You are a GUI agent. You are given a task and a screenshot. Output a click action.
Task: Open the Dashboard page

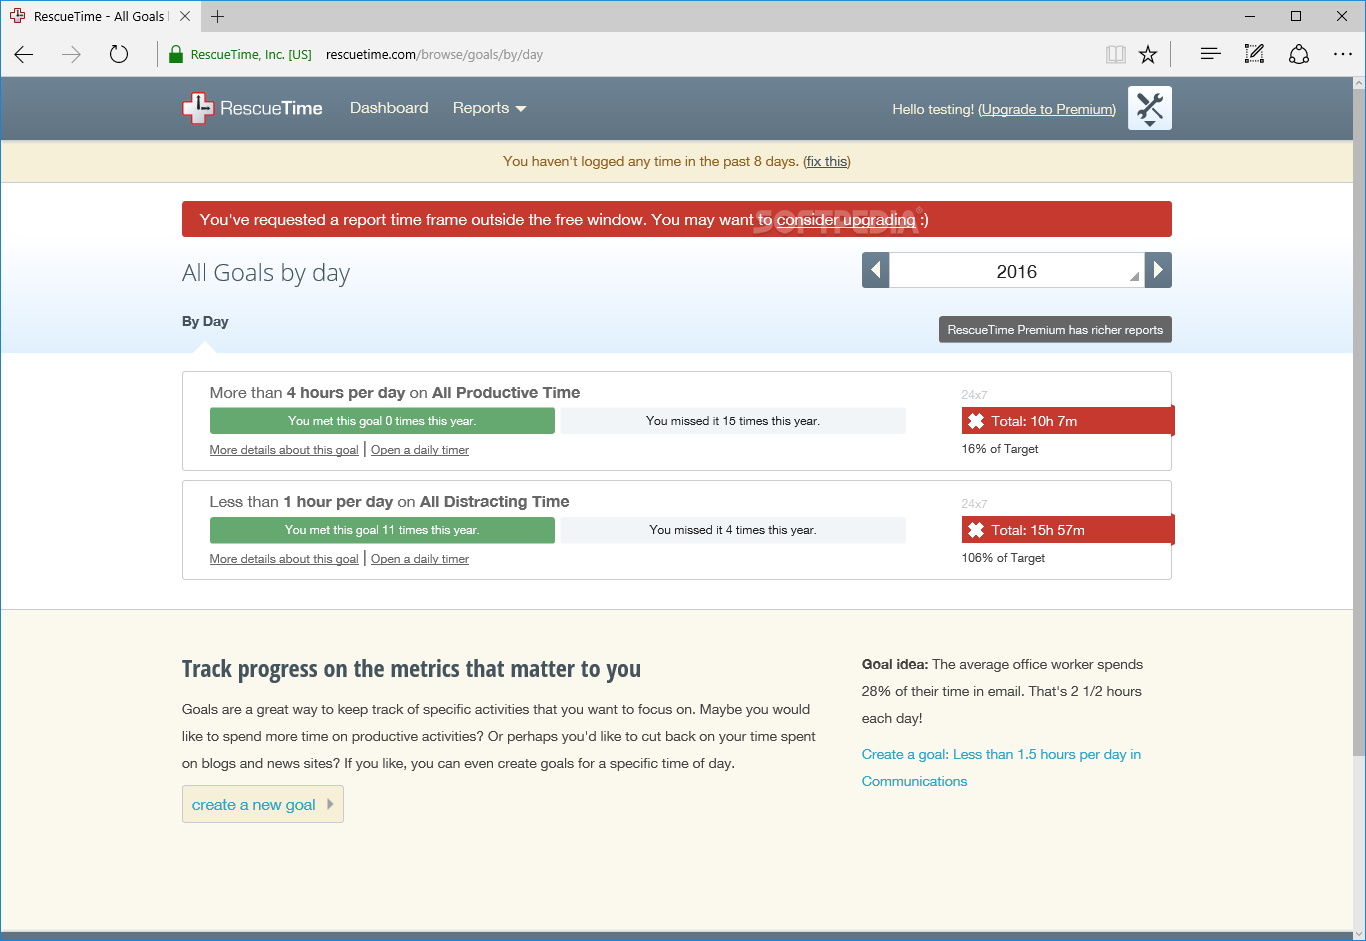click(x=389, y=108)
